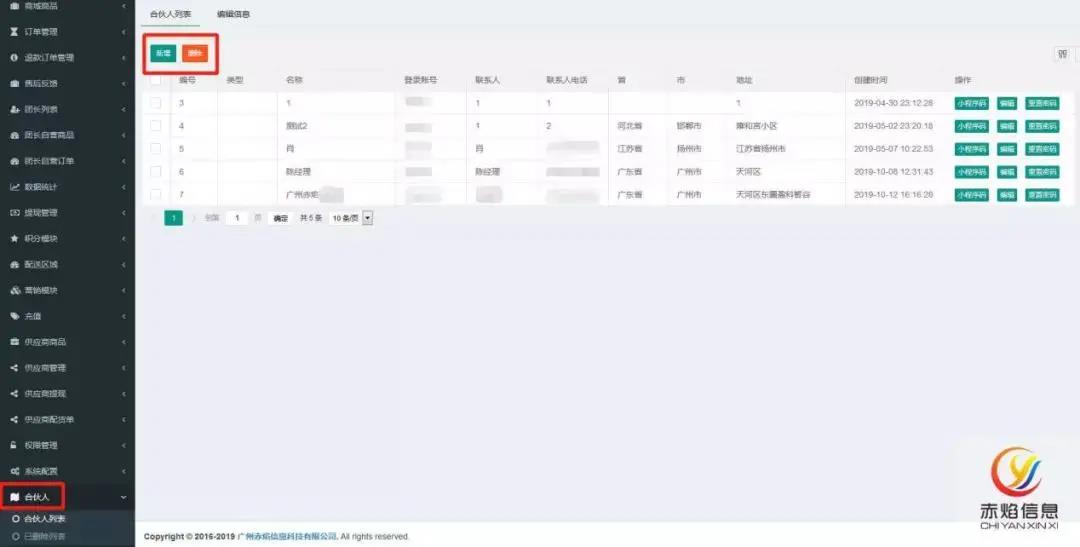This screenshot has width=1080, height=547.
Task: Click the orange 删除 button
Action: [195, 53]
